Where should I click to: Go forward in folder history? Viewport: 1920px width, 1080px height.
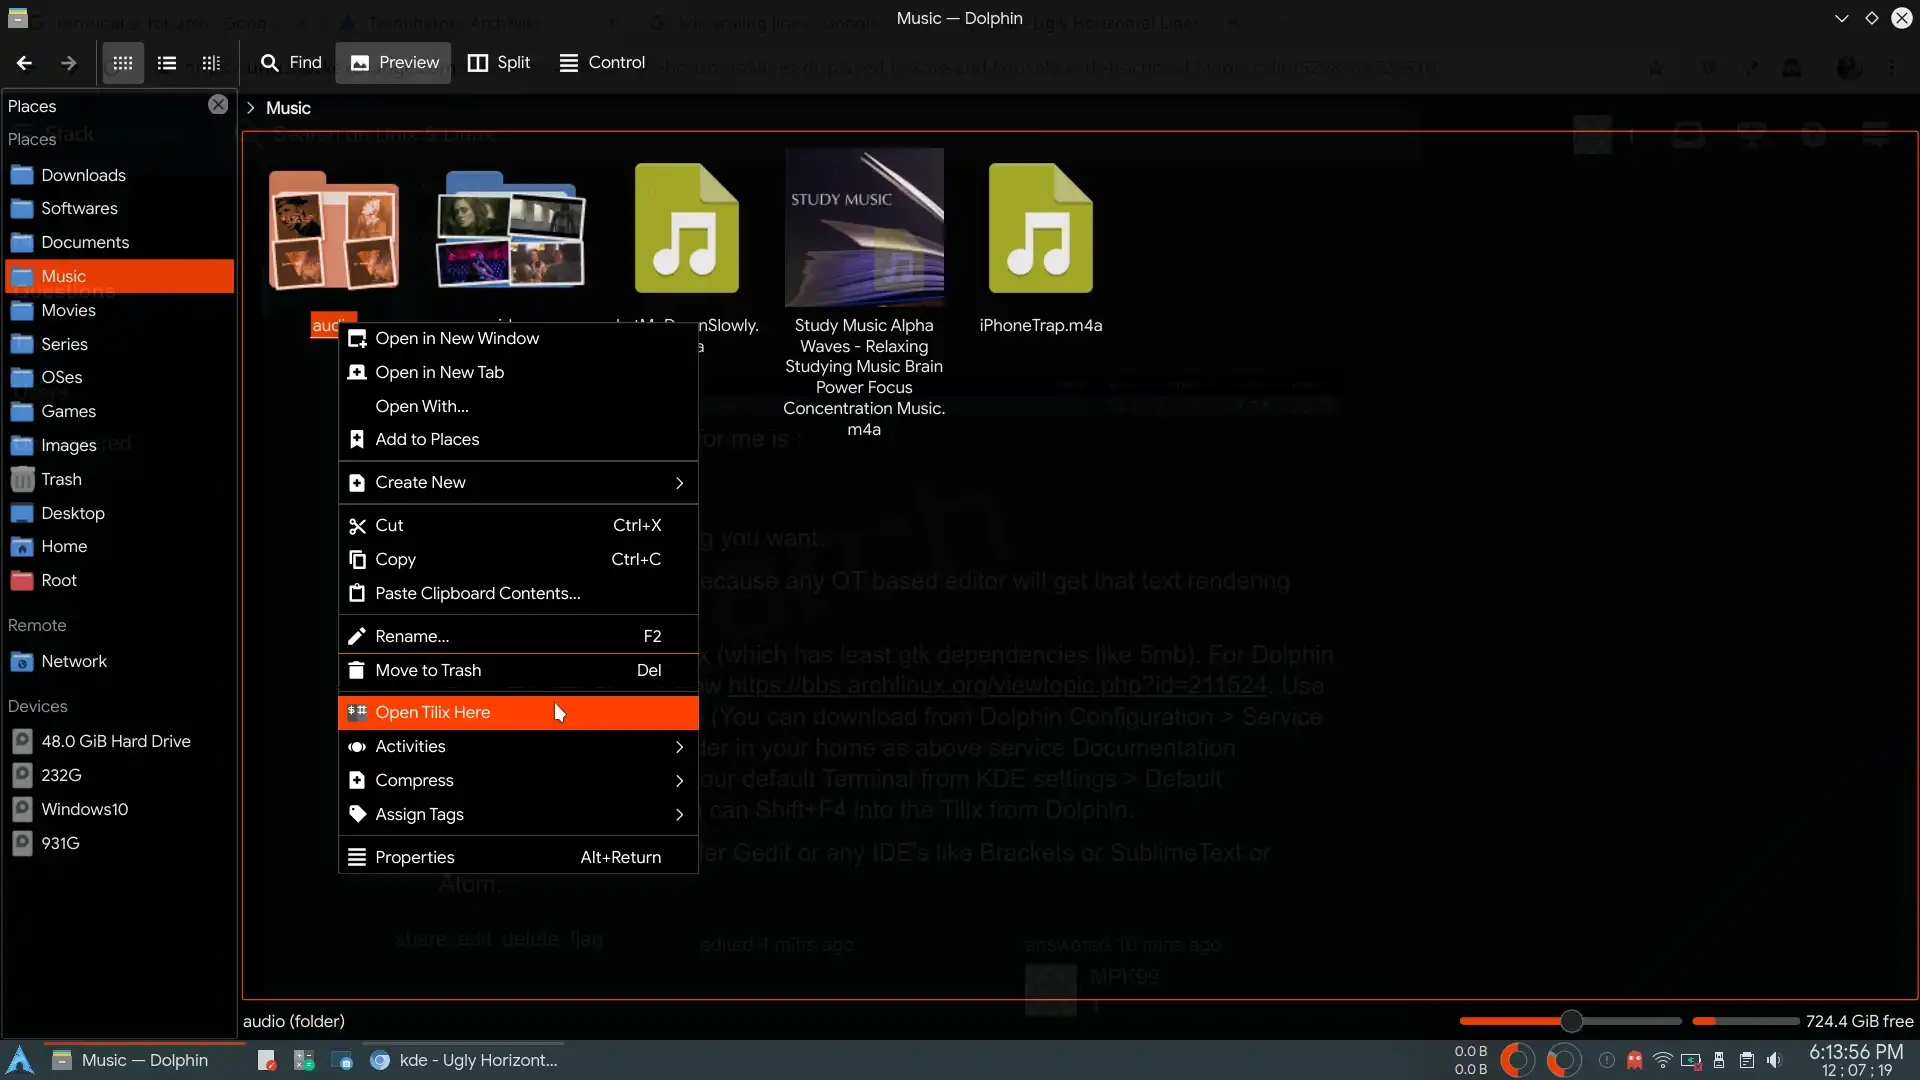(x=68, y=63)
